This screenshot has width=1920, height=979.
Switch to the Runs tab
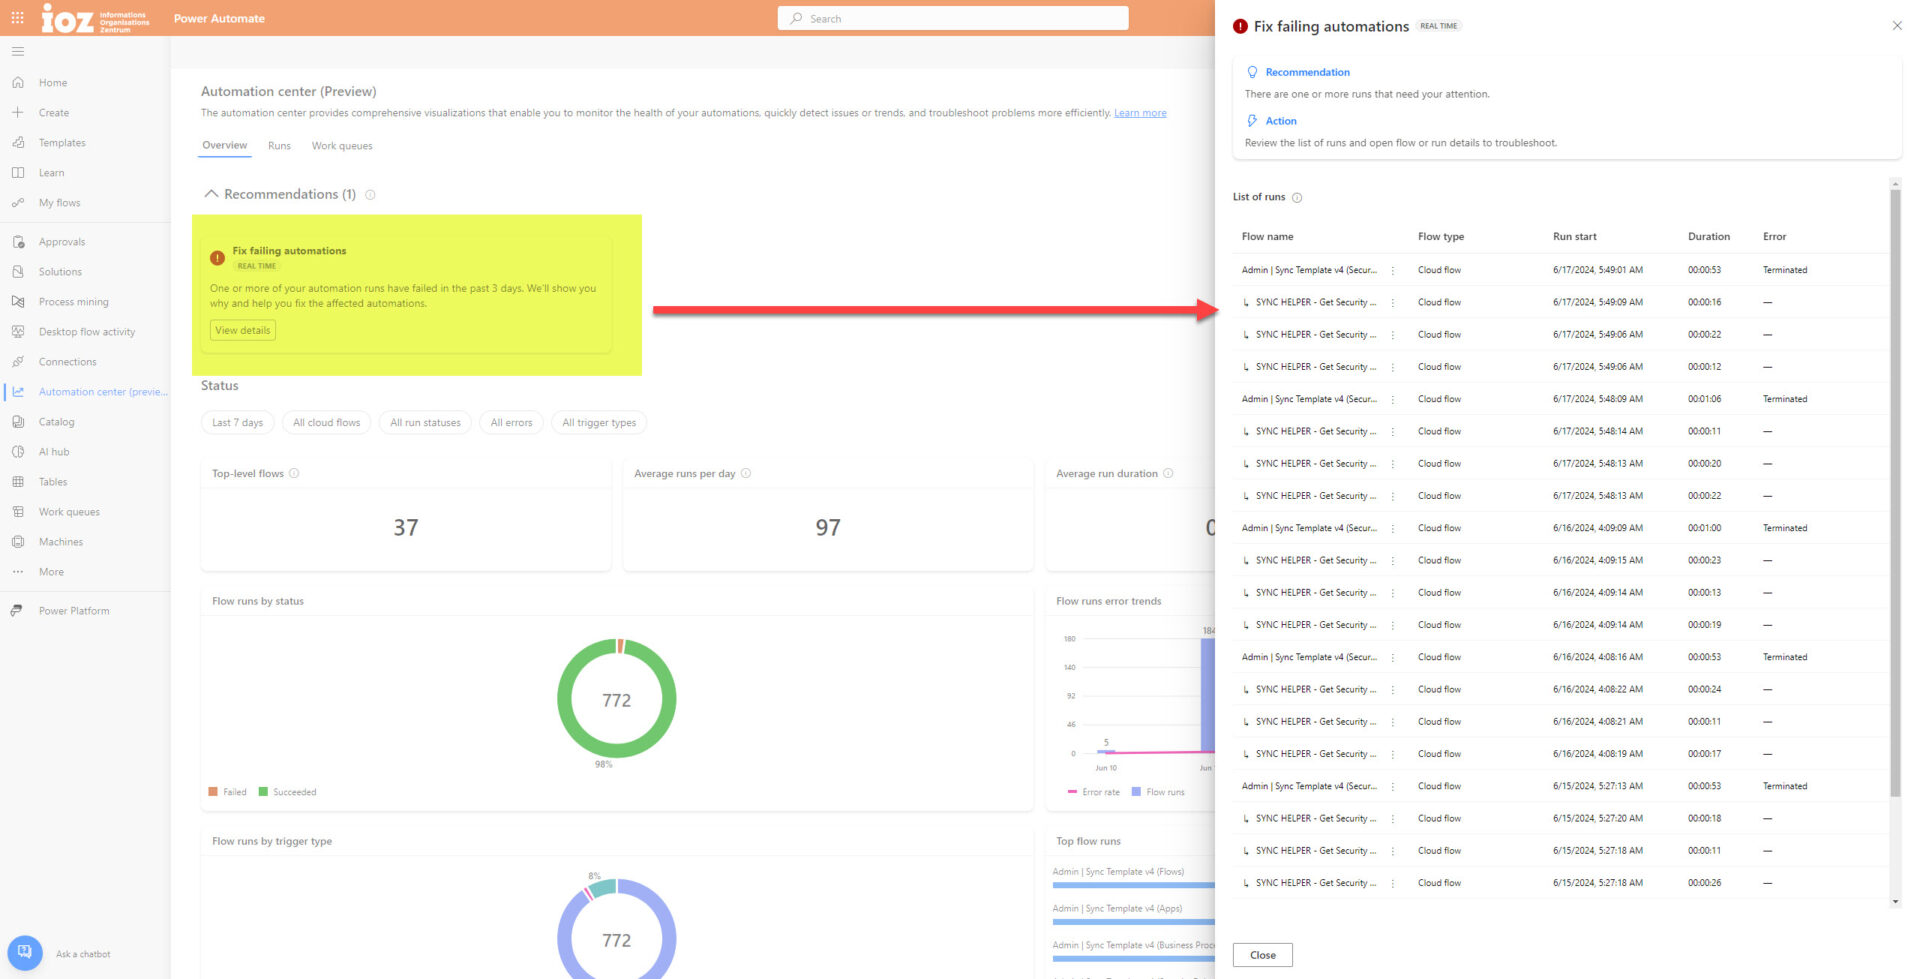pyautogui.click(x=279, y=146)
